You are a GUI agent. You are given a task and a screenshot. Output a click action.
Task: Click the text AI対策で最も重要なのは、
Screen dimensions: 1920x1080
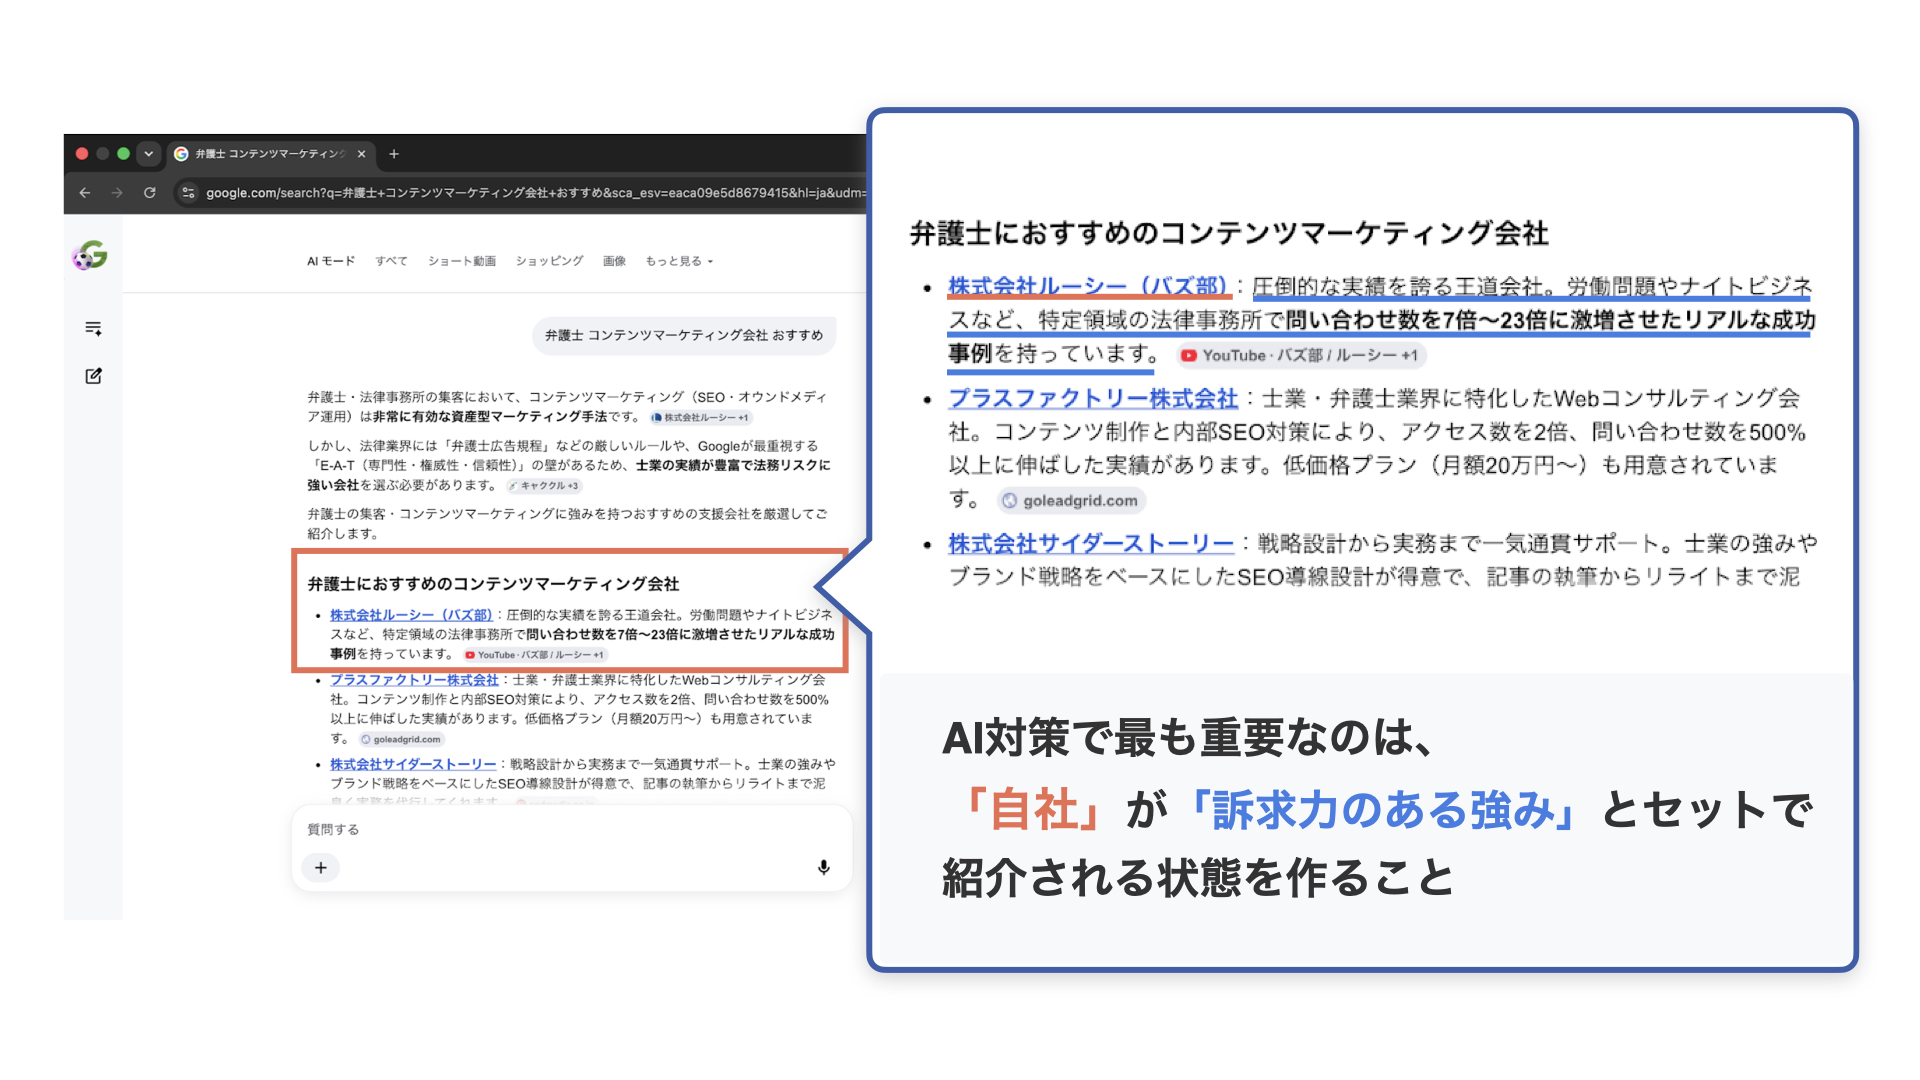tap(1191, 738)
